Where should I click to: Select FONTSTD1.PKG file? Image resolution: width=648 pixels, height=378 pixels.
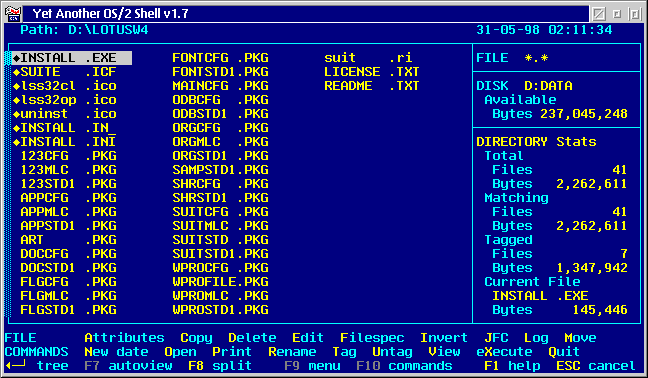pos(220,72)
